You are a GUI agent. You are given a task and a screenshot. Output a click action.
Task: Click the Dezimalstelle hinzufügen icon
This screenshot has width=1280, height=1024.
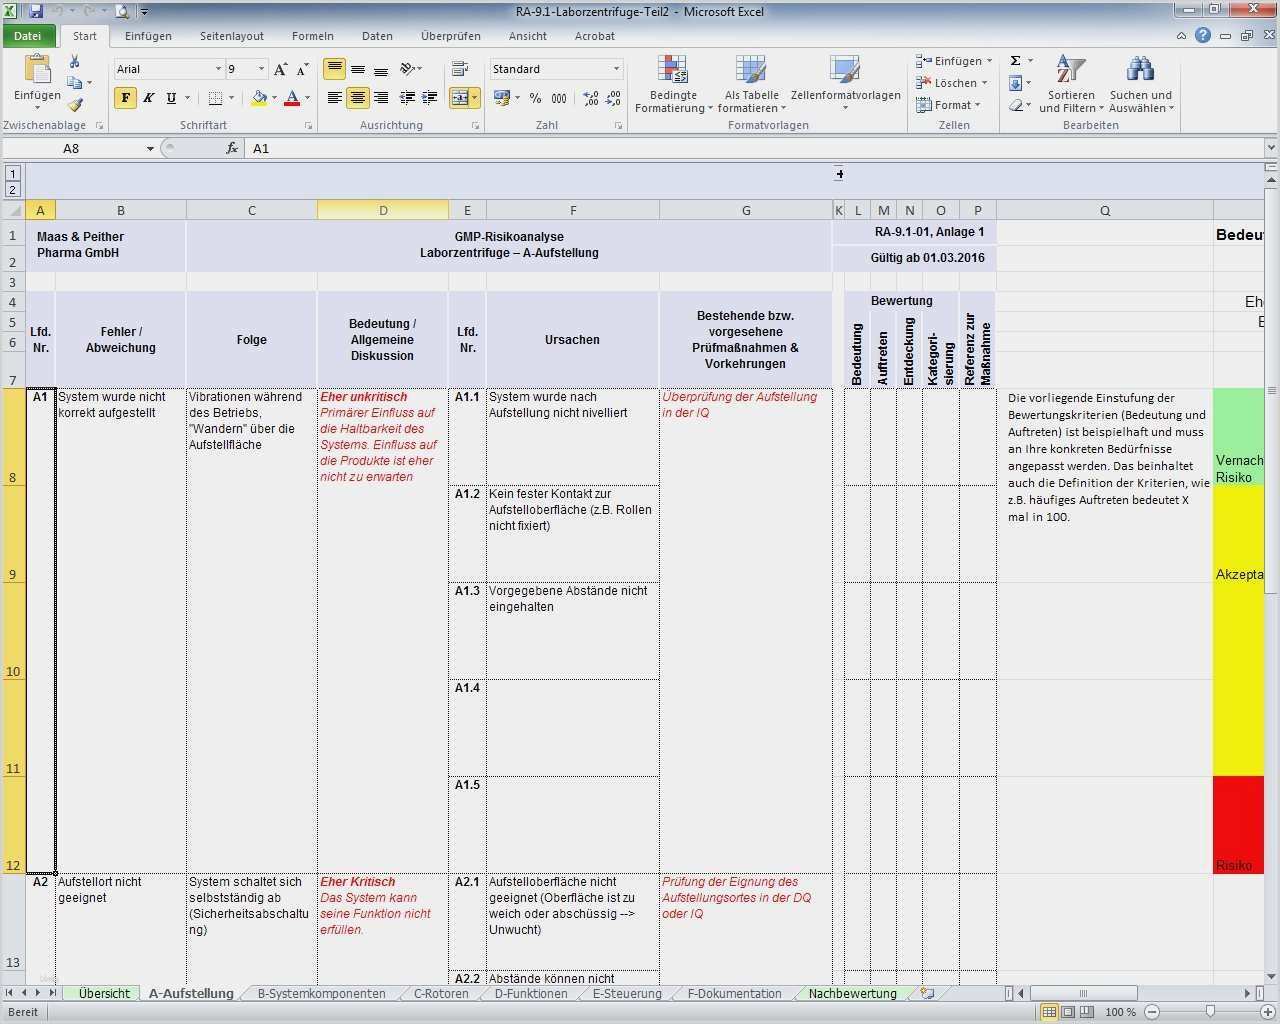(x=592, y=99)
